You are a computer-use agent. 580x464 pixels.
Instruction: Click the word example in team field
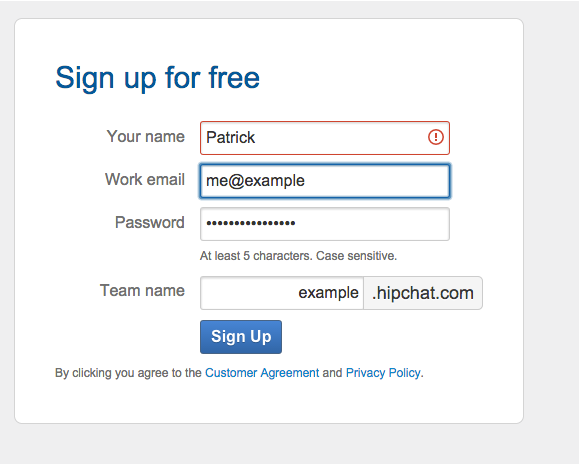click(328, 293)
